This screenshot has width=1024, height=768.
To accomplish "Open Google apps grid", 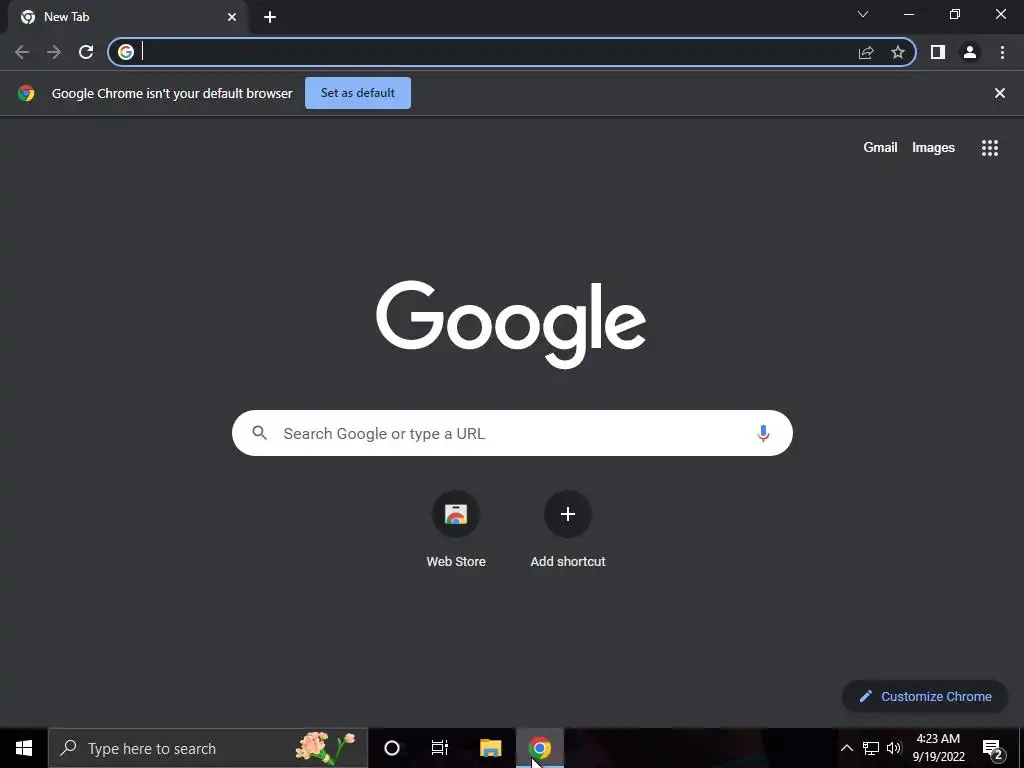I will pos(990,148).
